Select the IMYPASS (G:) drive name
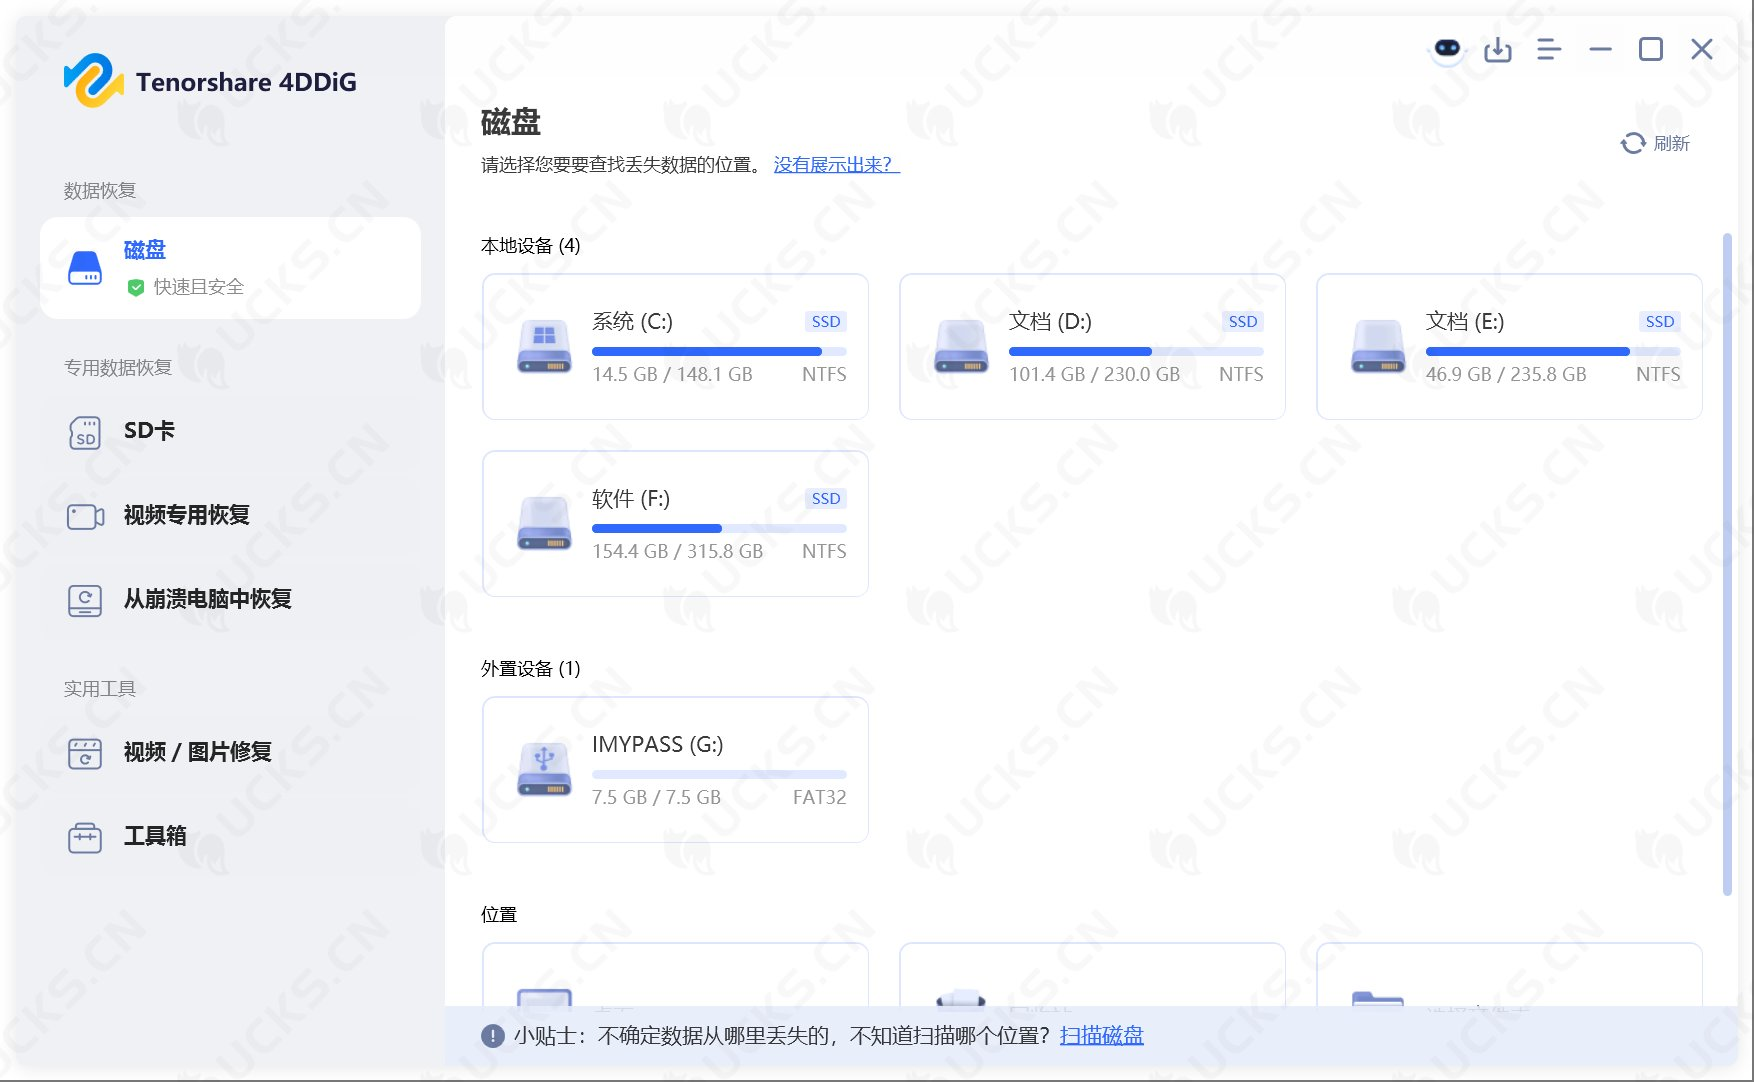Screen dimensions: 1754x1082 point(657,744)
